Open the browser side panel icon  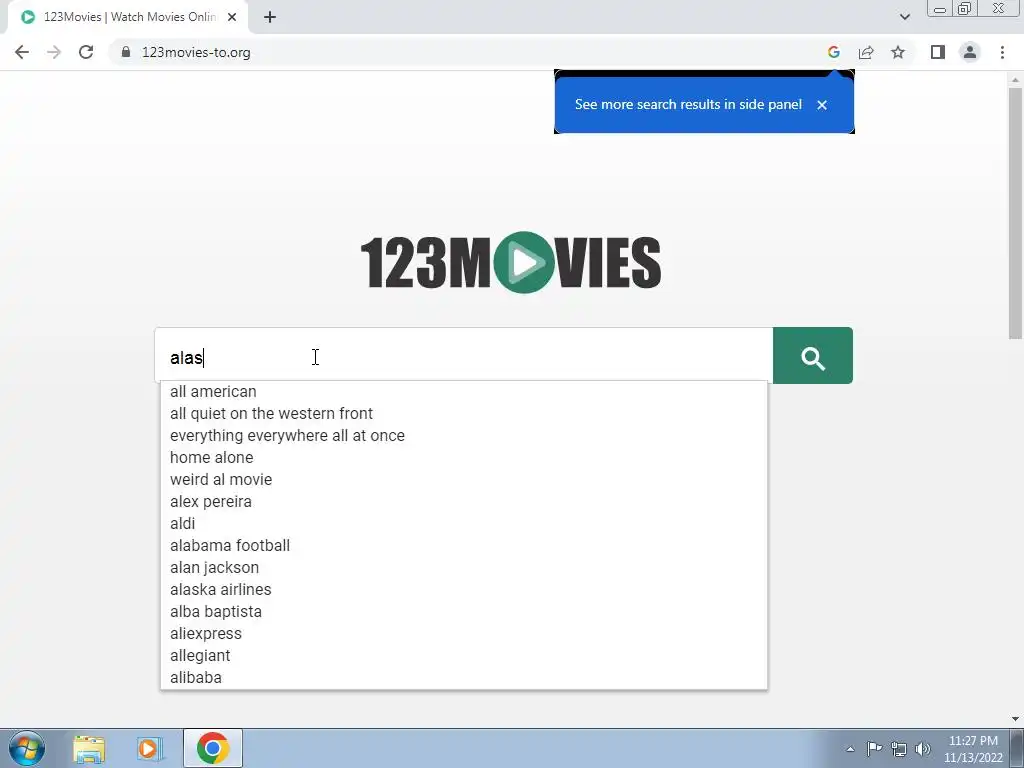[x=938, y=52]
